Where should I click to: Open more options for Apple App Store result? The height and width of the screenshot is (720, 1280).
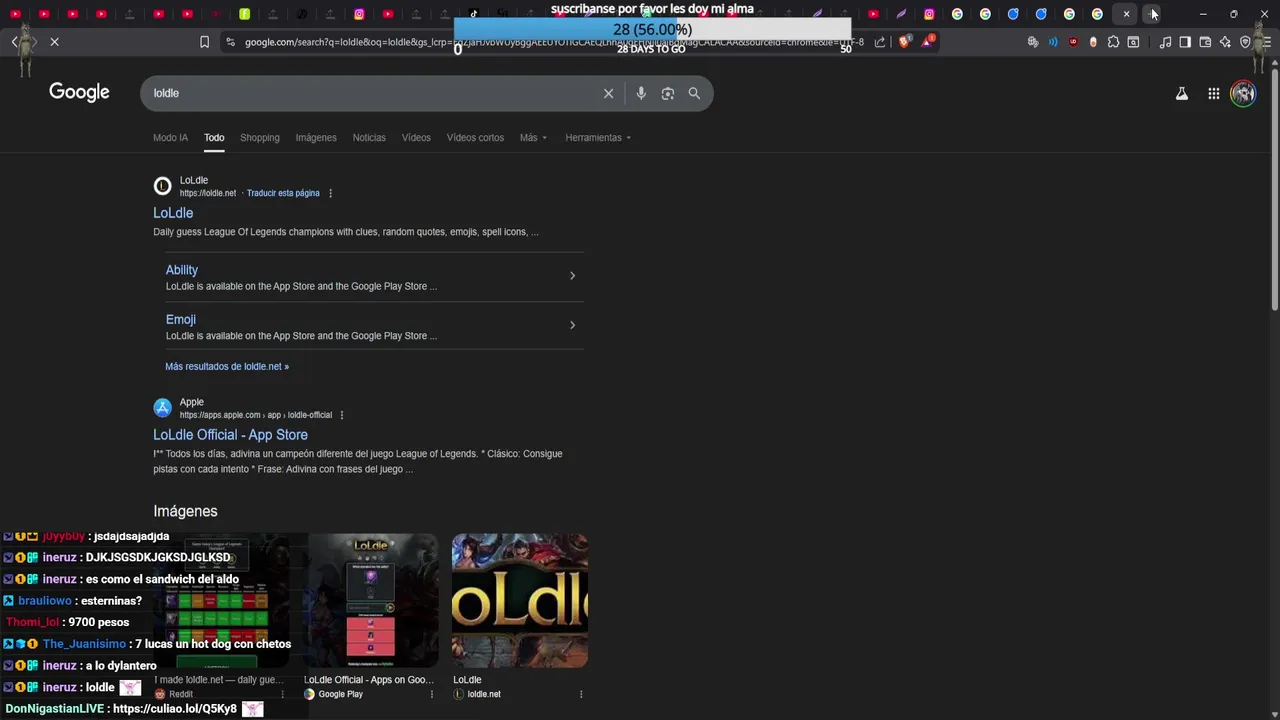(x=342, y=415)
